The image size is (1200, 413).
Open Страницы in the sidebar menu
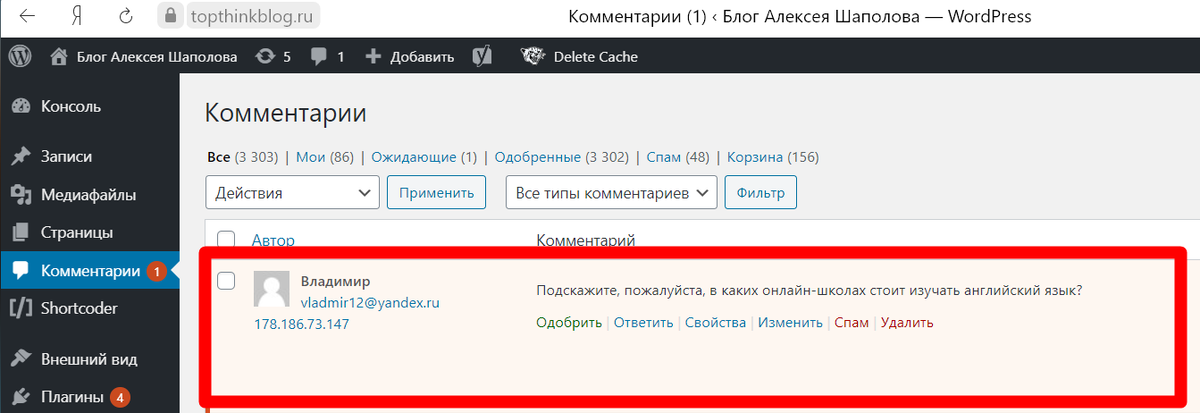point(77,232)
